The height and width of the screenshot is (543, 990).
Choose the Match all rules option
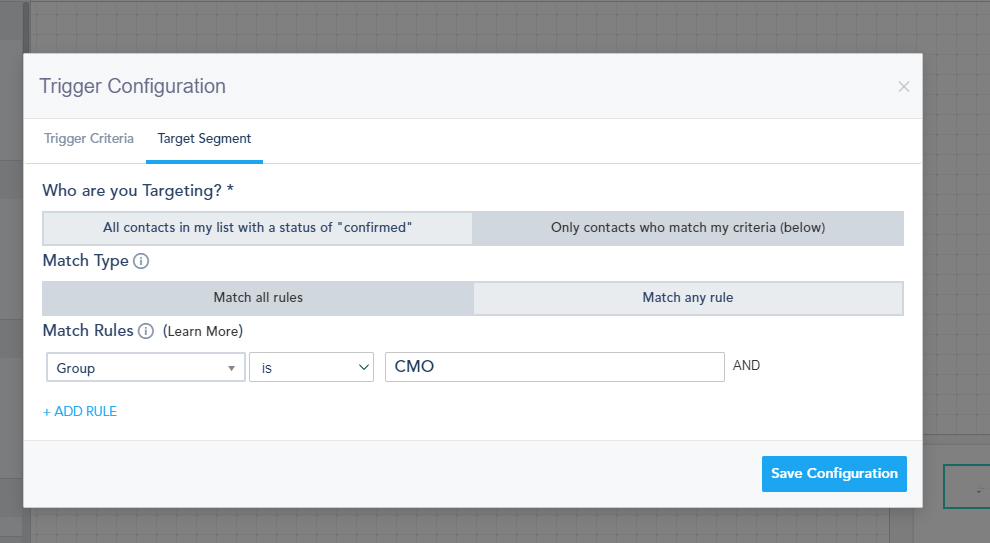coord(257,298)
